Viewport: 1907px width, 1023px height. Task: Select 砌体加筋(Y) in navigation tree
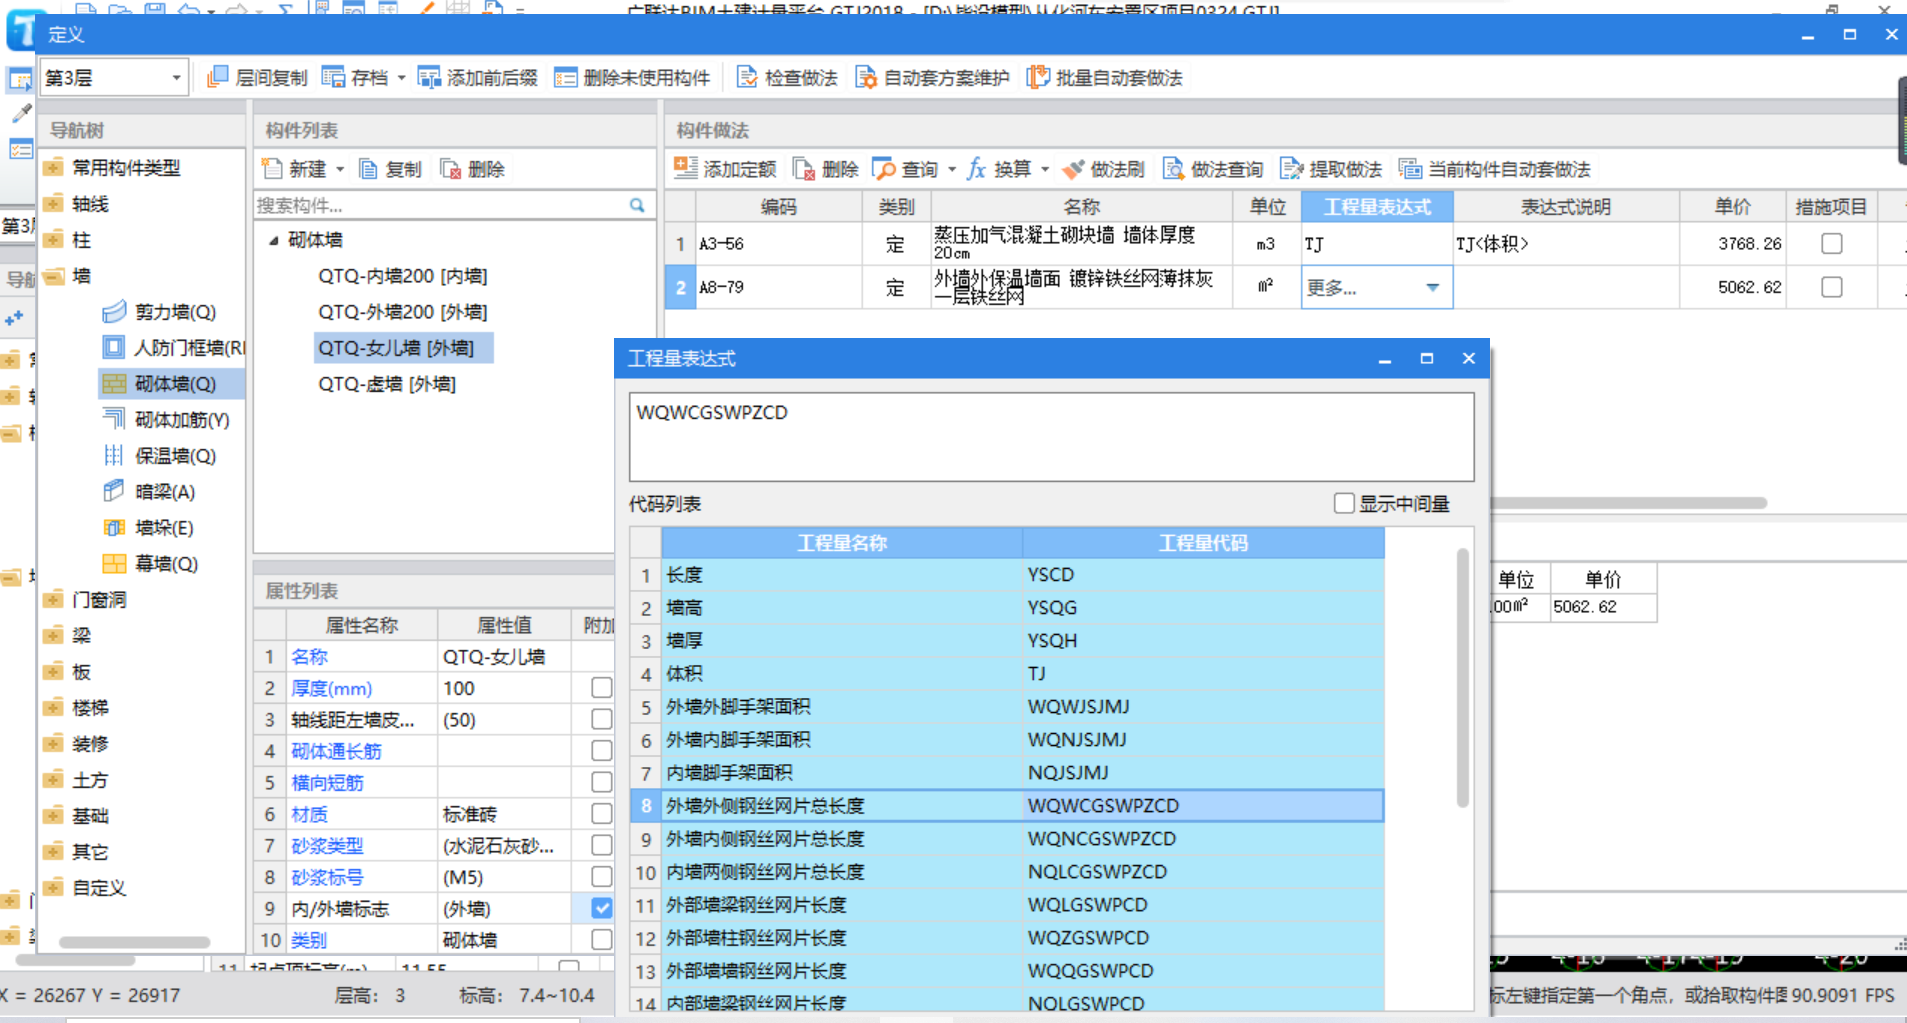tap(166, 420)
